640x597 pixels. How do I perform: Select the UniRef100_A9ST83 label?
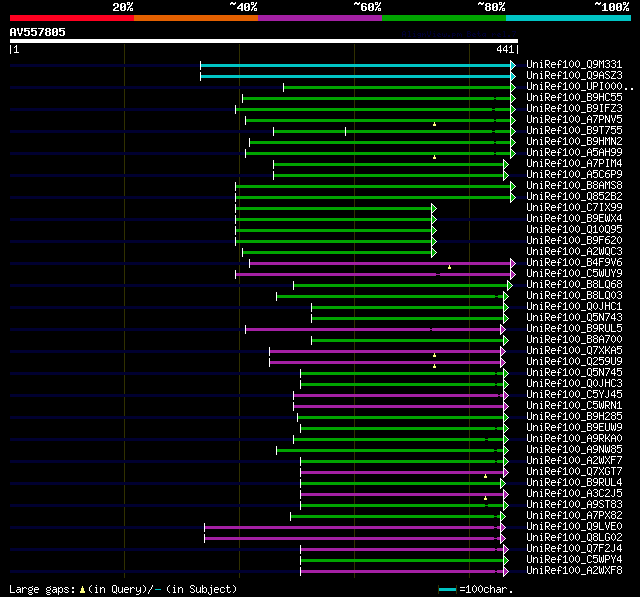coord(574,505)
